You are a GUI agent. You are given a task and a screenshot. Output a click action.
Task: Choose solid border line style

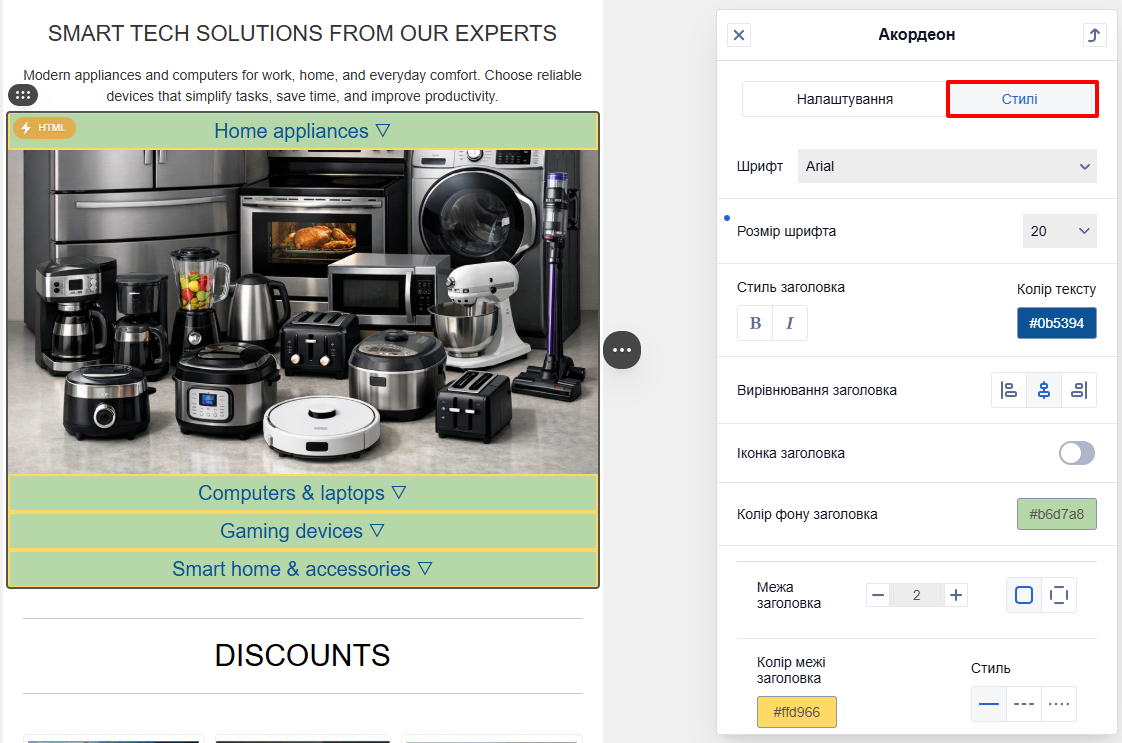(989, 704)
